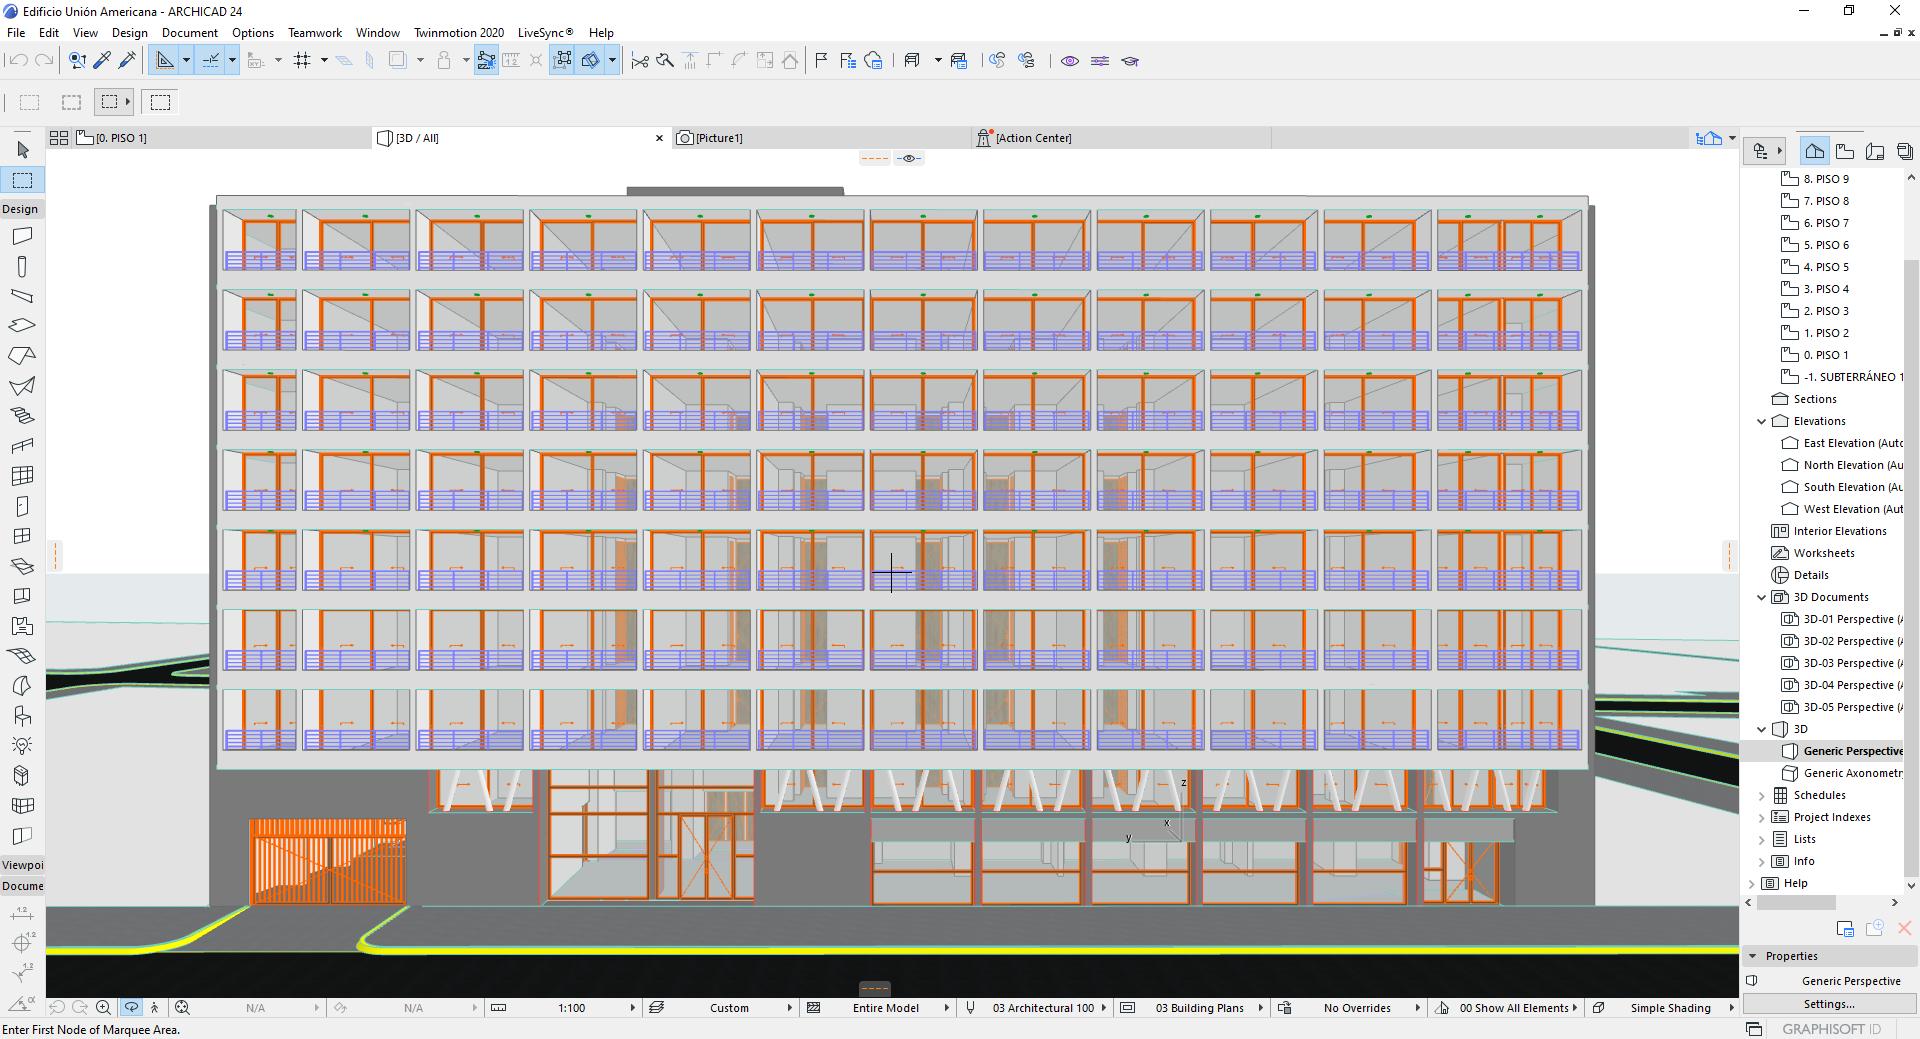The width and height of the screenshot is (1920, 1039).
Task: Pick the eyedropper Pick Up Parameters tool
Action: click(x=102, y=61)
